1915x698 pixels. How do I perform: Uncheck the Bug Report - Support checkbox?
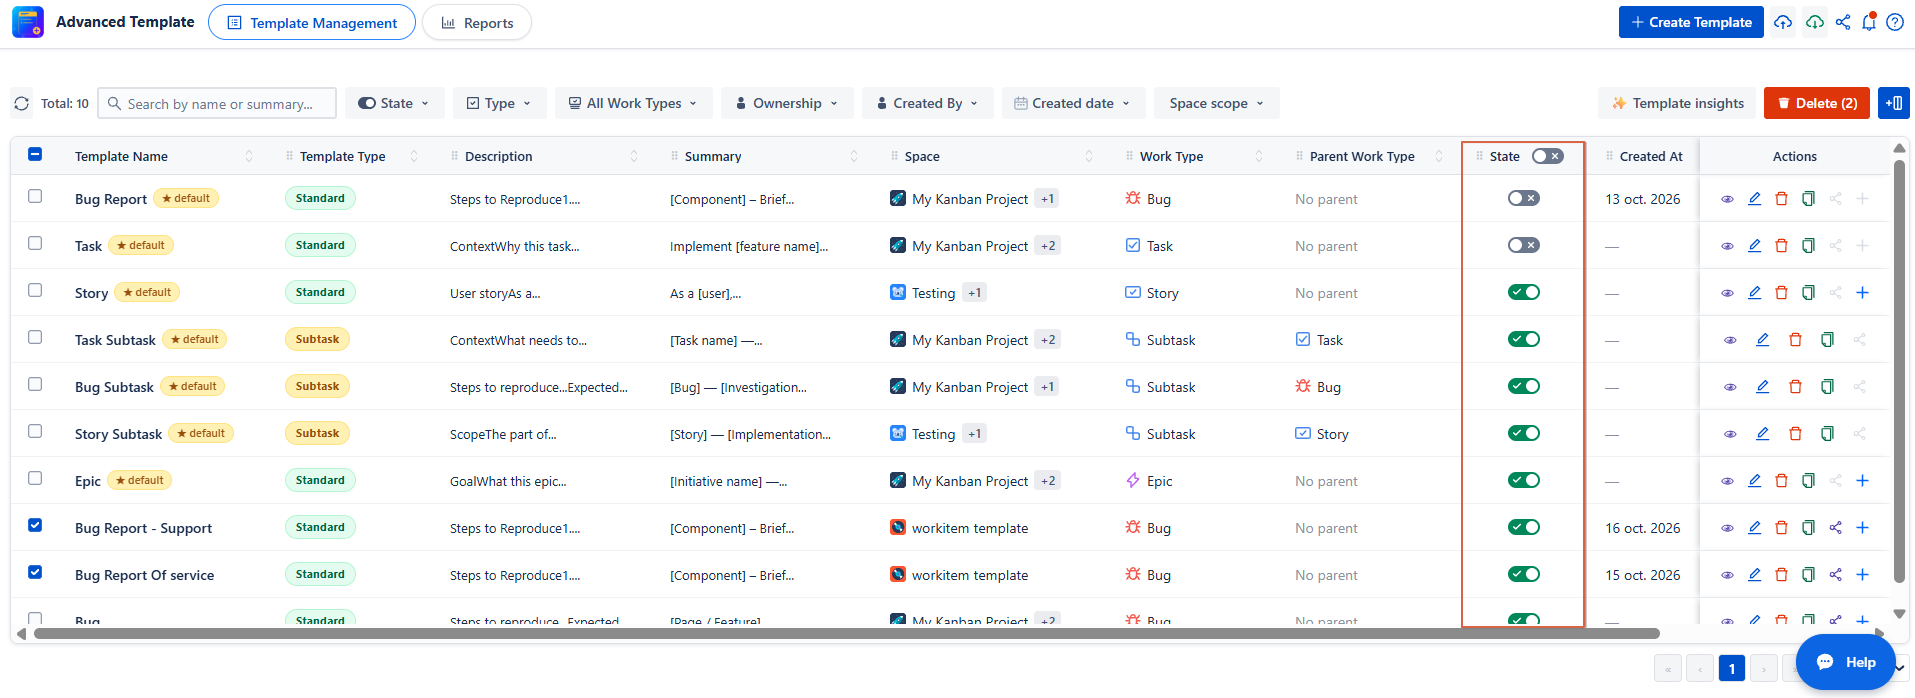point(35,525)
